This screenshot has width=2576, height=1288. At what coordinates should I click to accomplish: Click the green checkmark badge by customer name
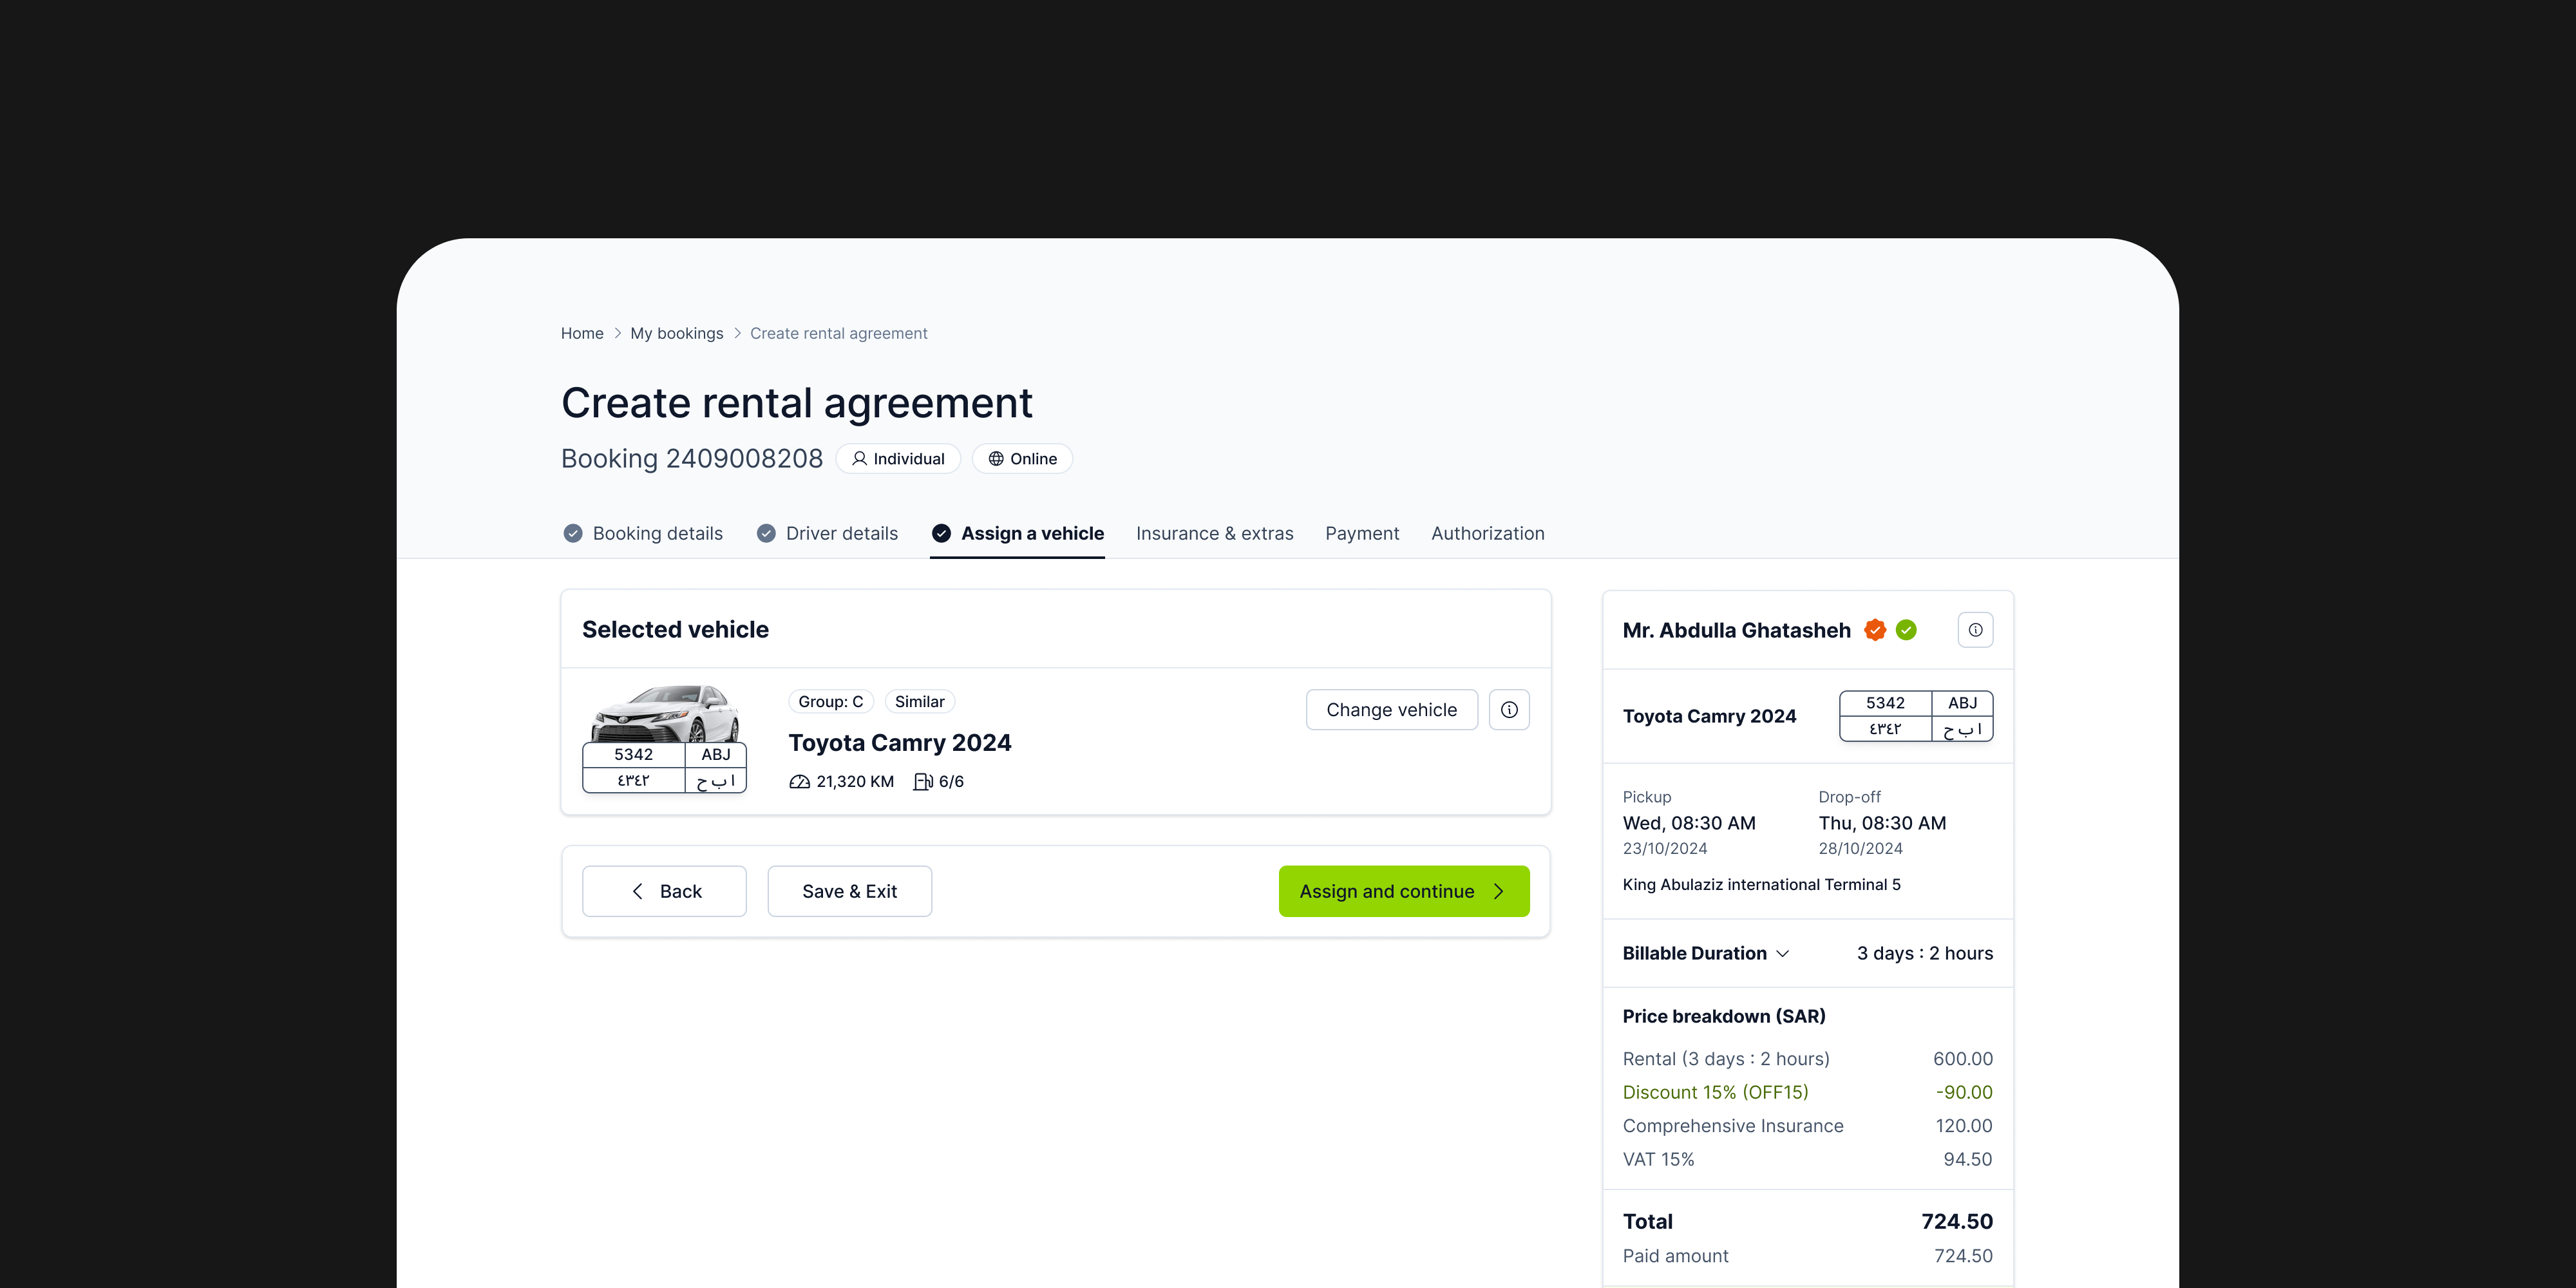[x=1907, y=630]
